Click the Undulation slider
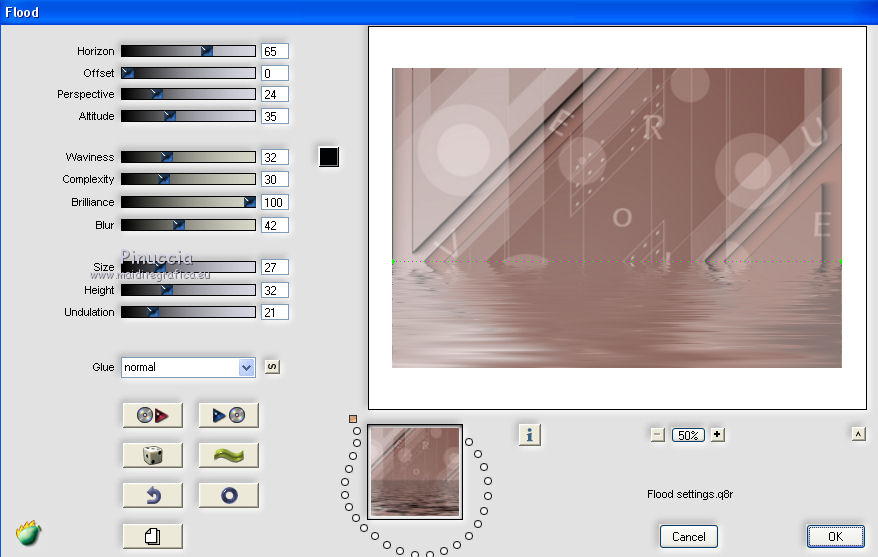This screenshot has height=557, width=878. (188, 312)
